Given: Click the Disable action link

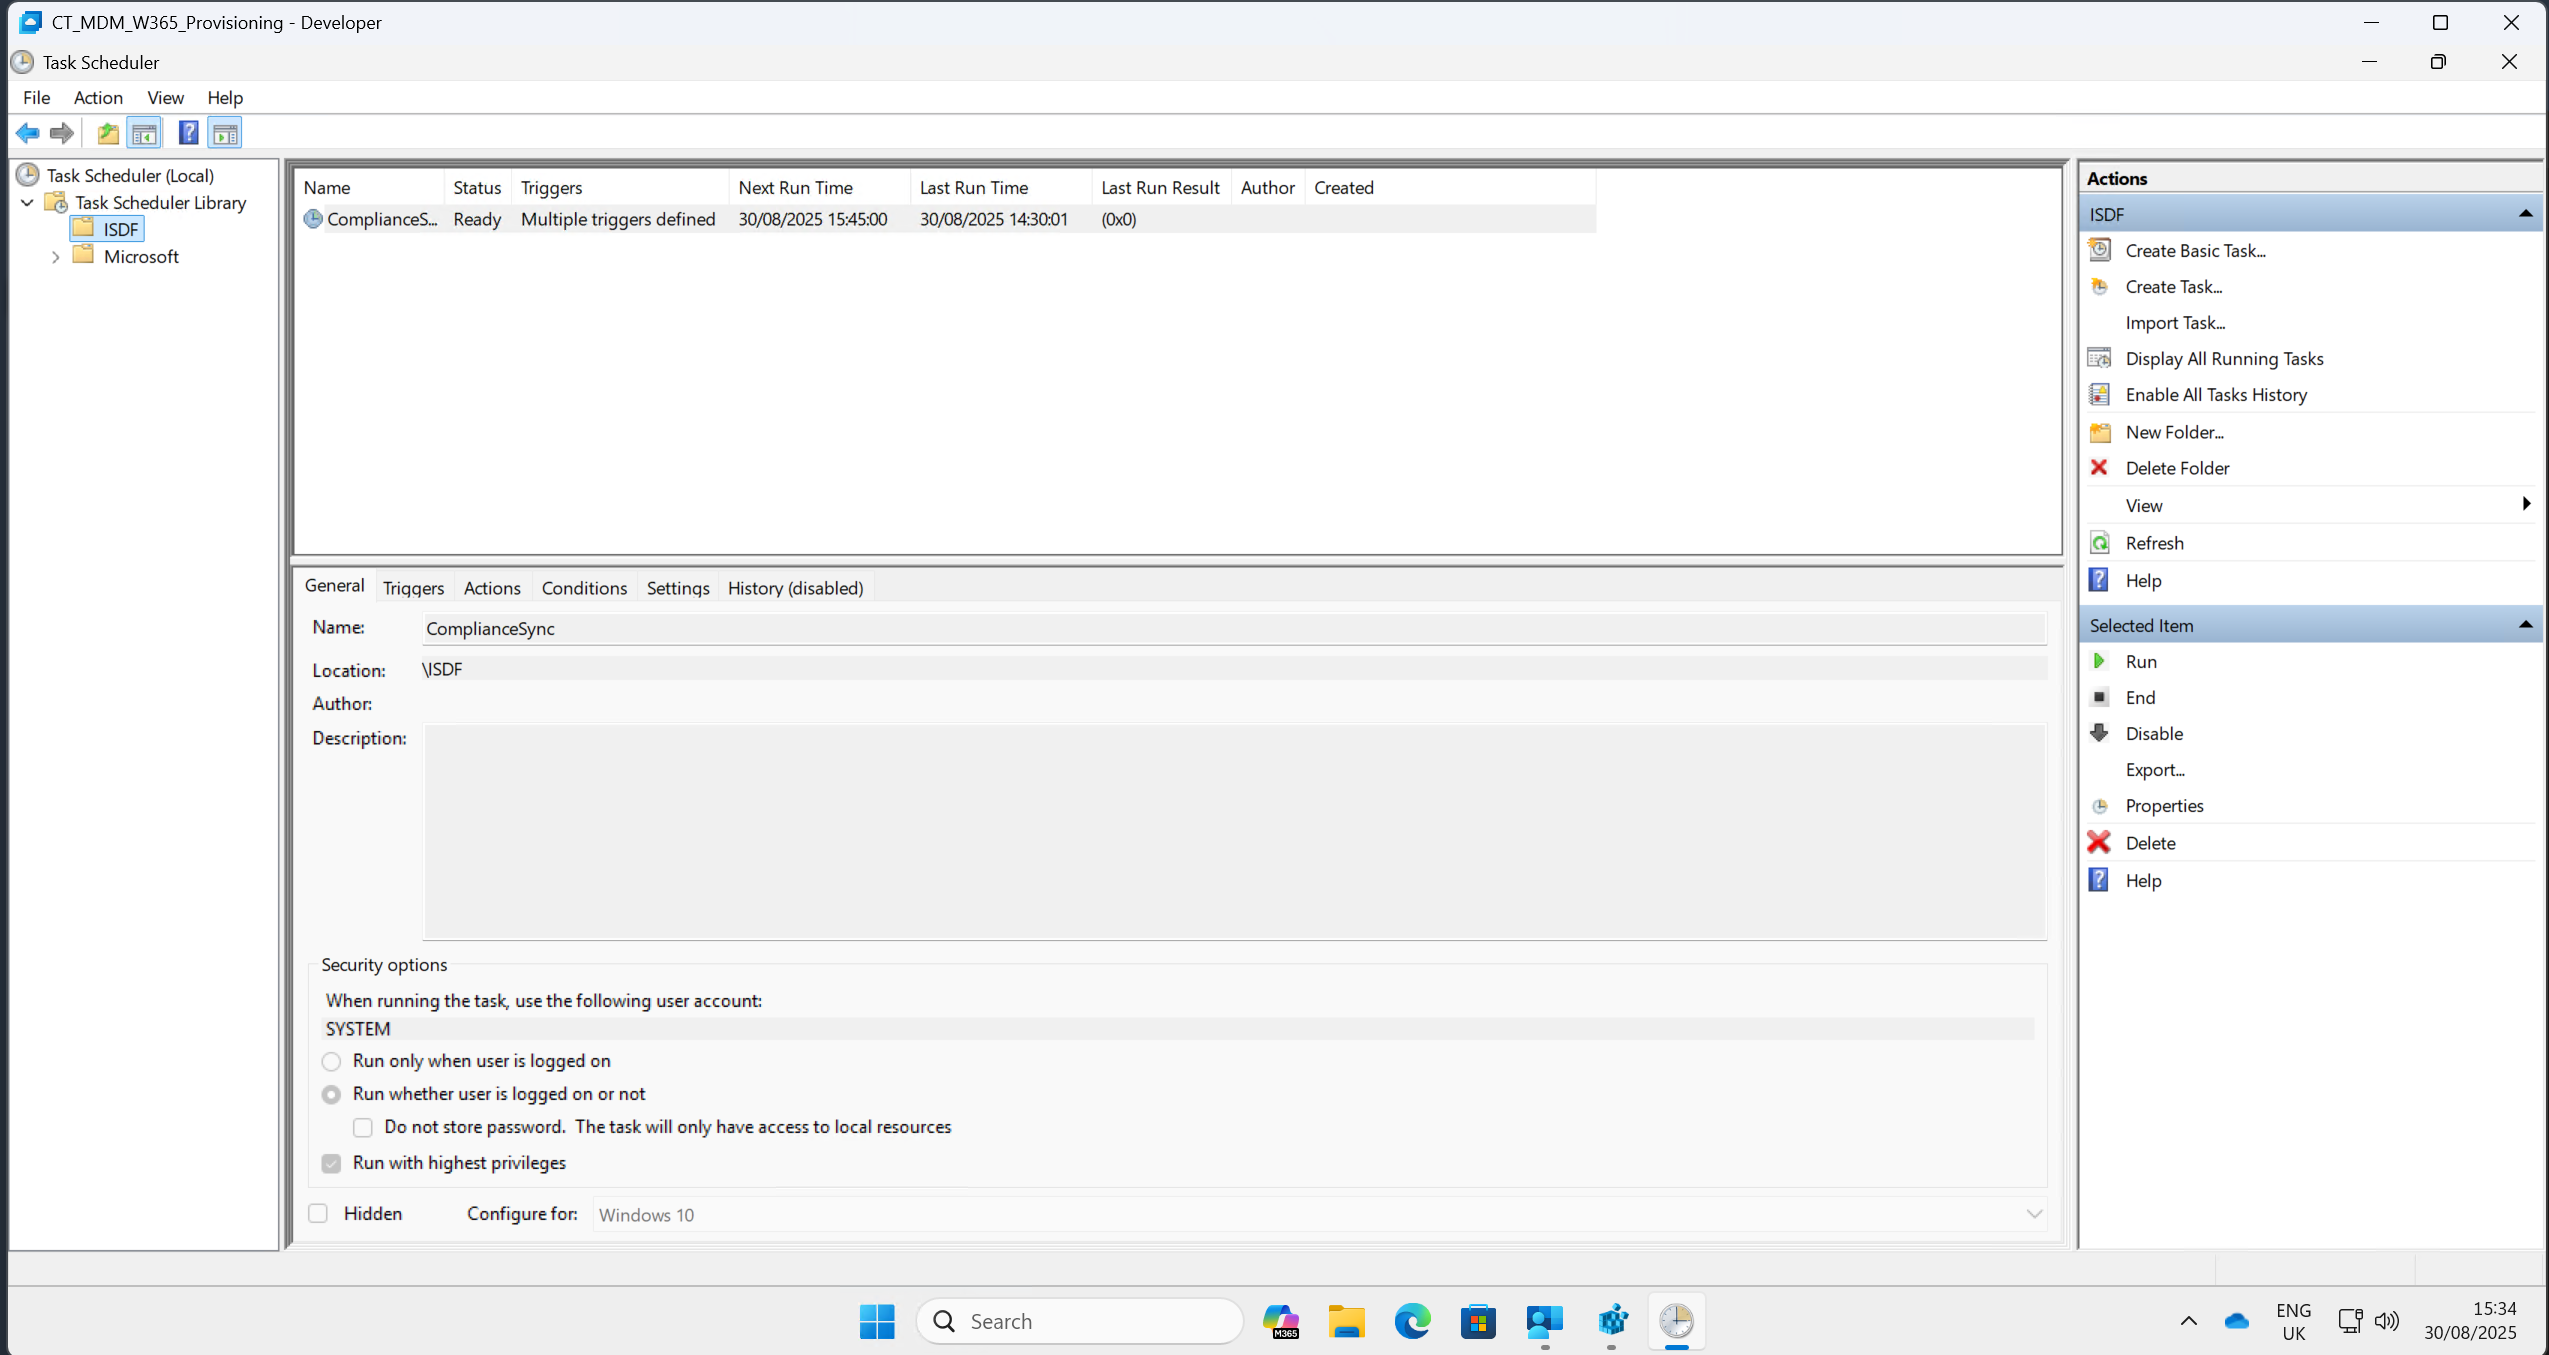Looking at the screenshot, I should tap(2154, 733).
